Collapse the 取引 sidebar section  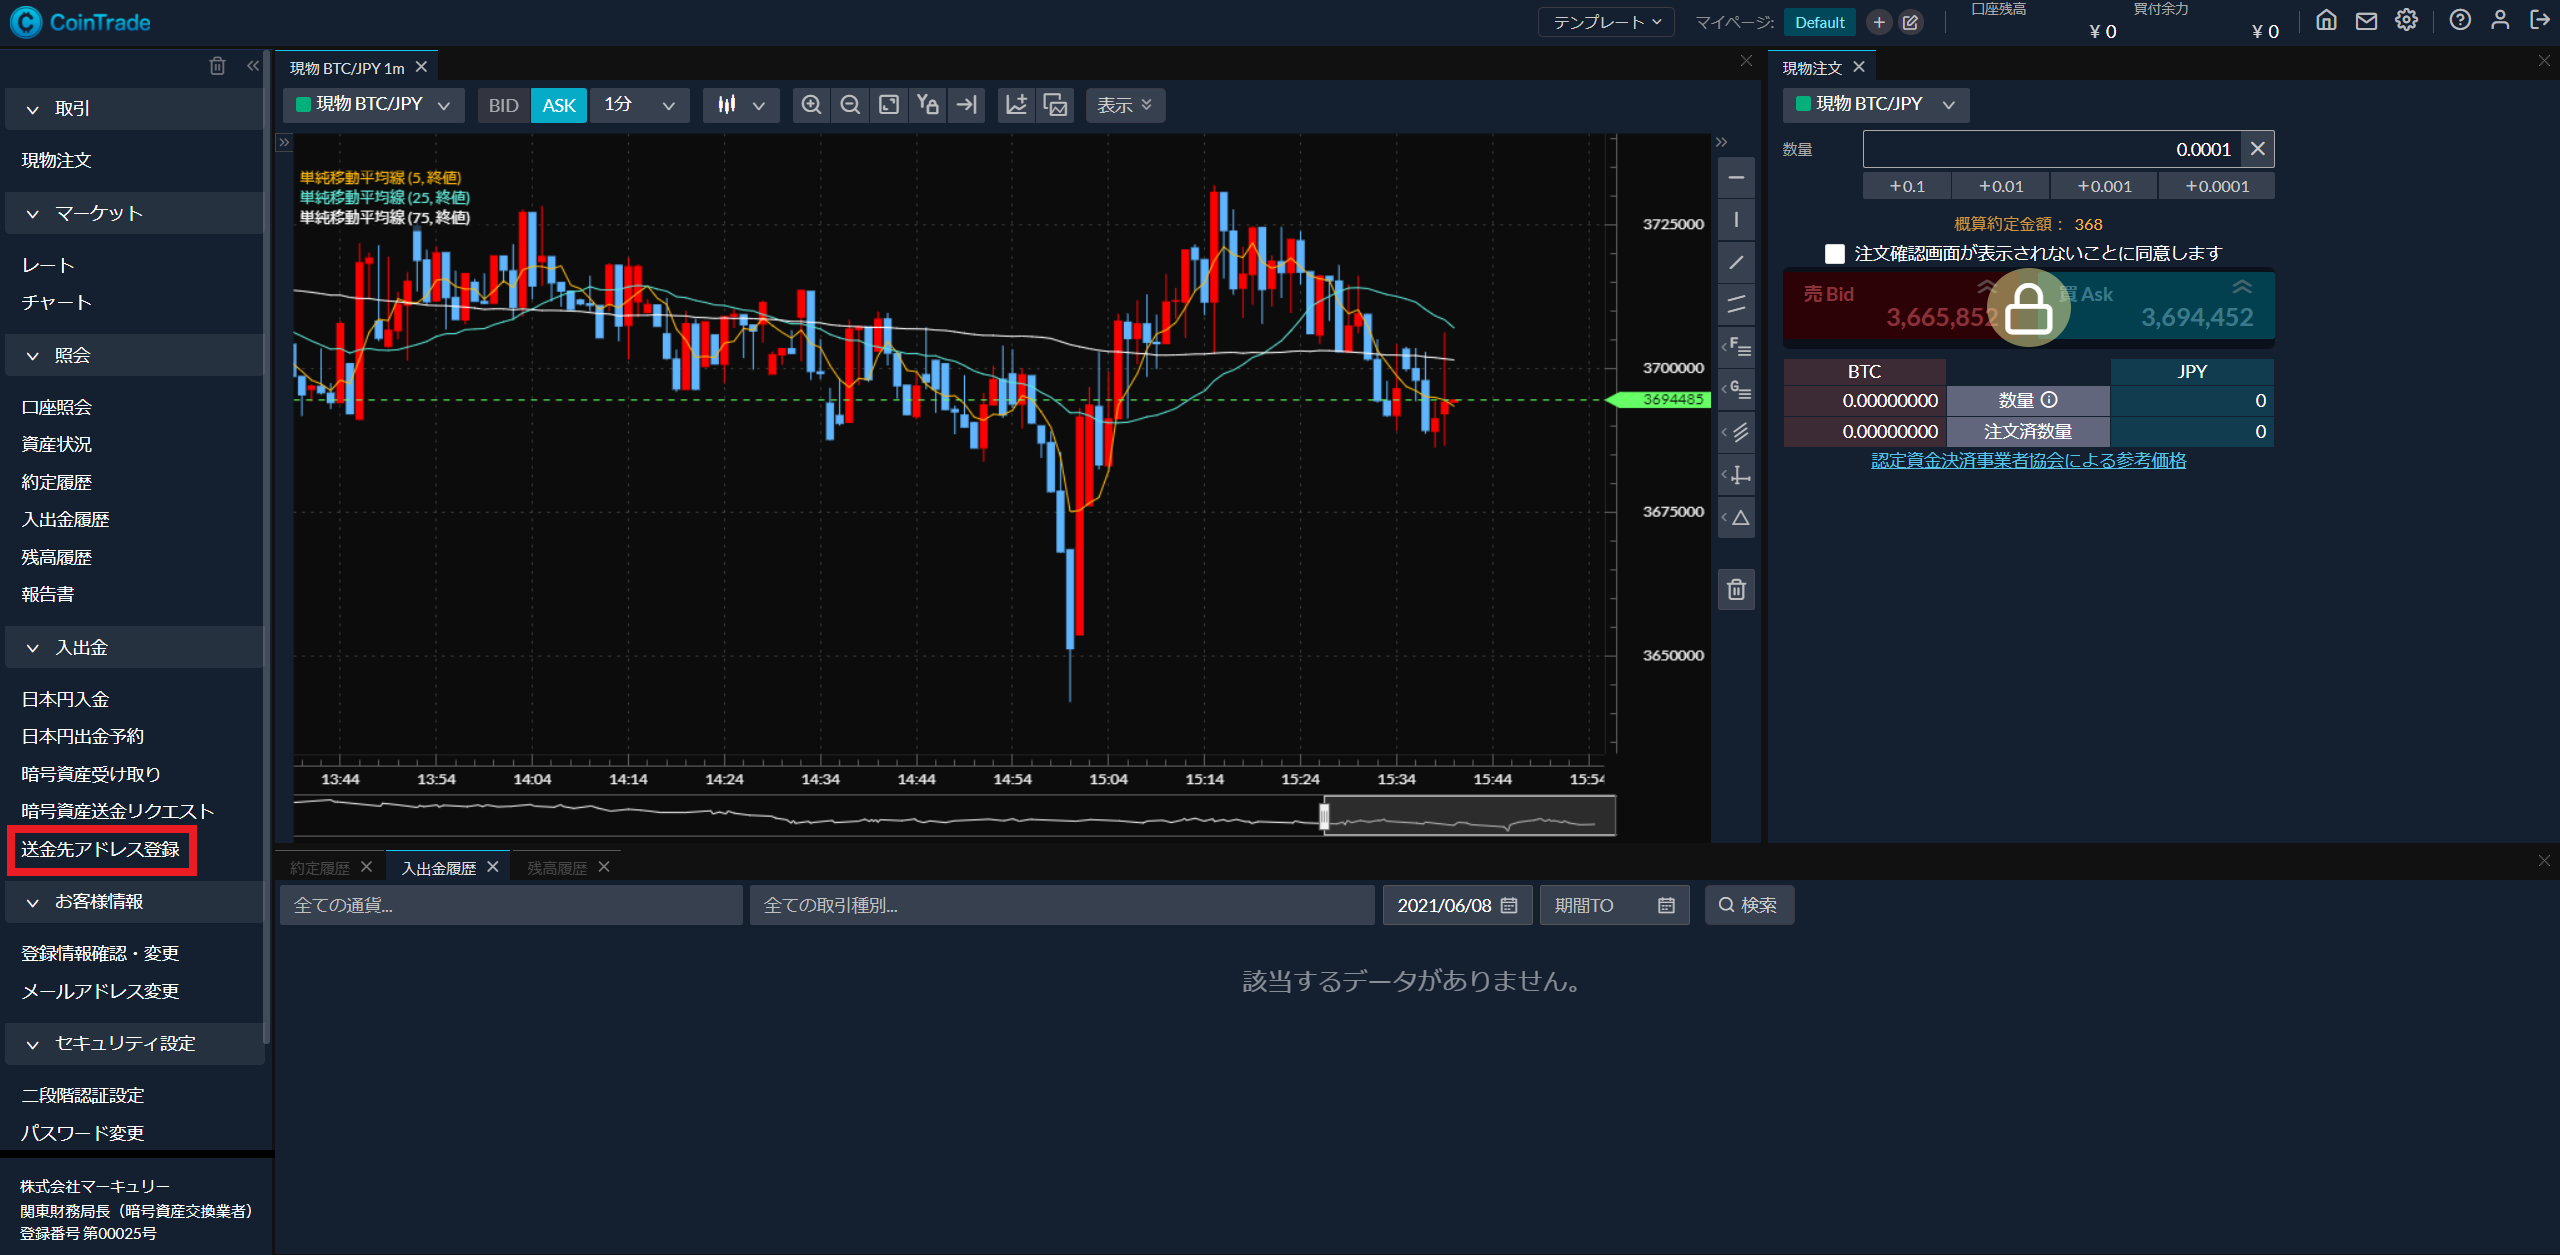tap(135, 108)
